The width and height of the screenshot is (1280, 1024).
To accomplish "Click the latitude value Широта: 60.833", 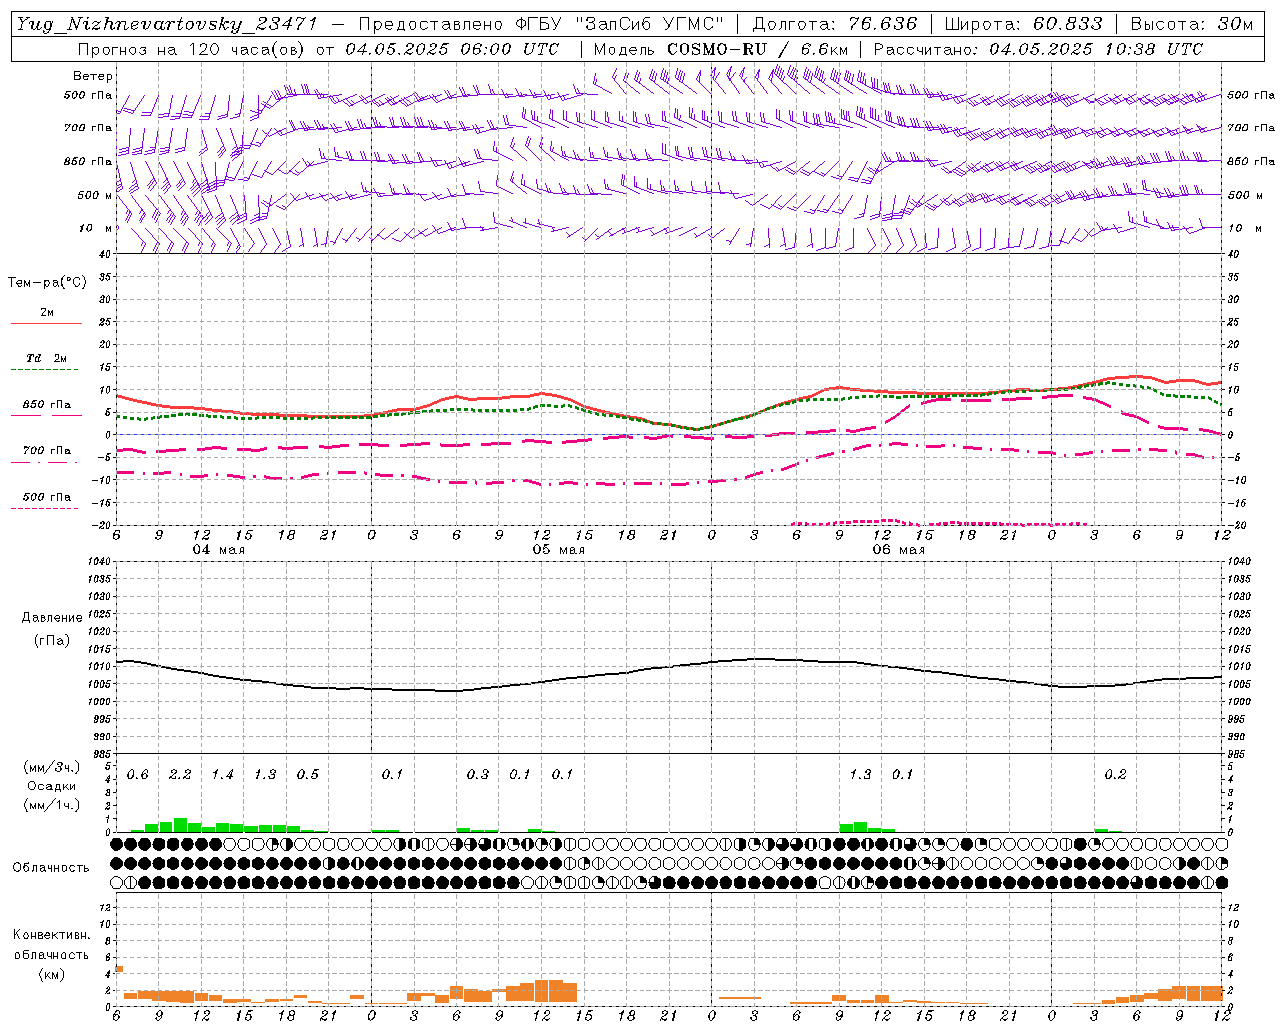I will point(1023,24).
